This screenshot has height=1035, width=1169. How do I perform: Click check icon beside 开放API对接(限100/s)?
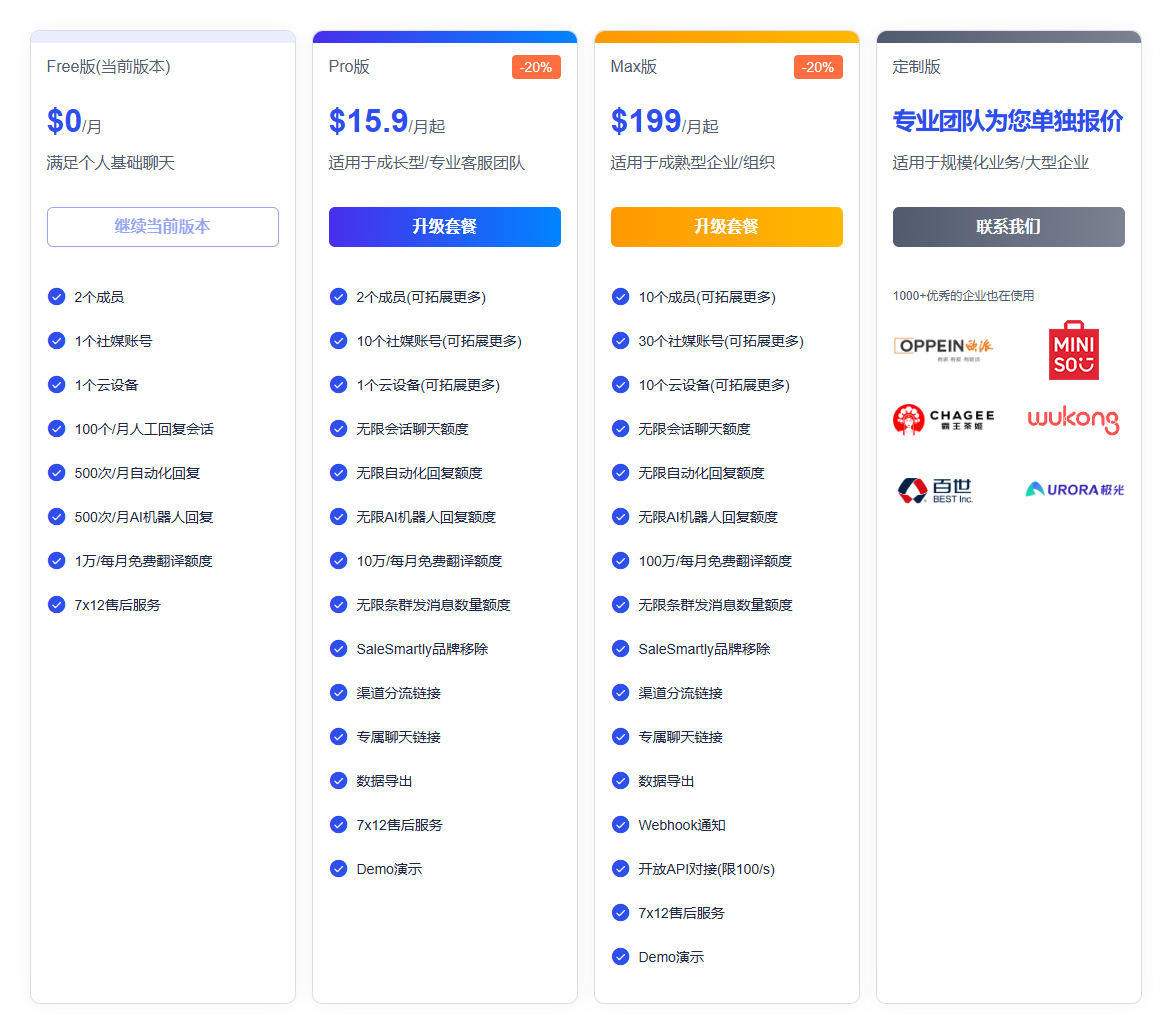620,869
